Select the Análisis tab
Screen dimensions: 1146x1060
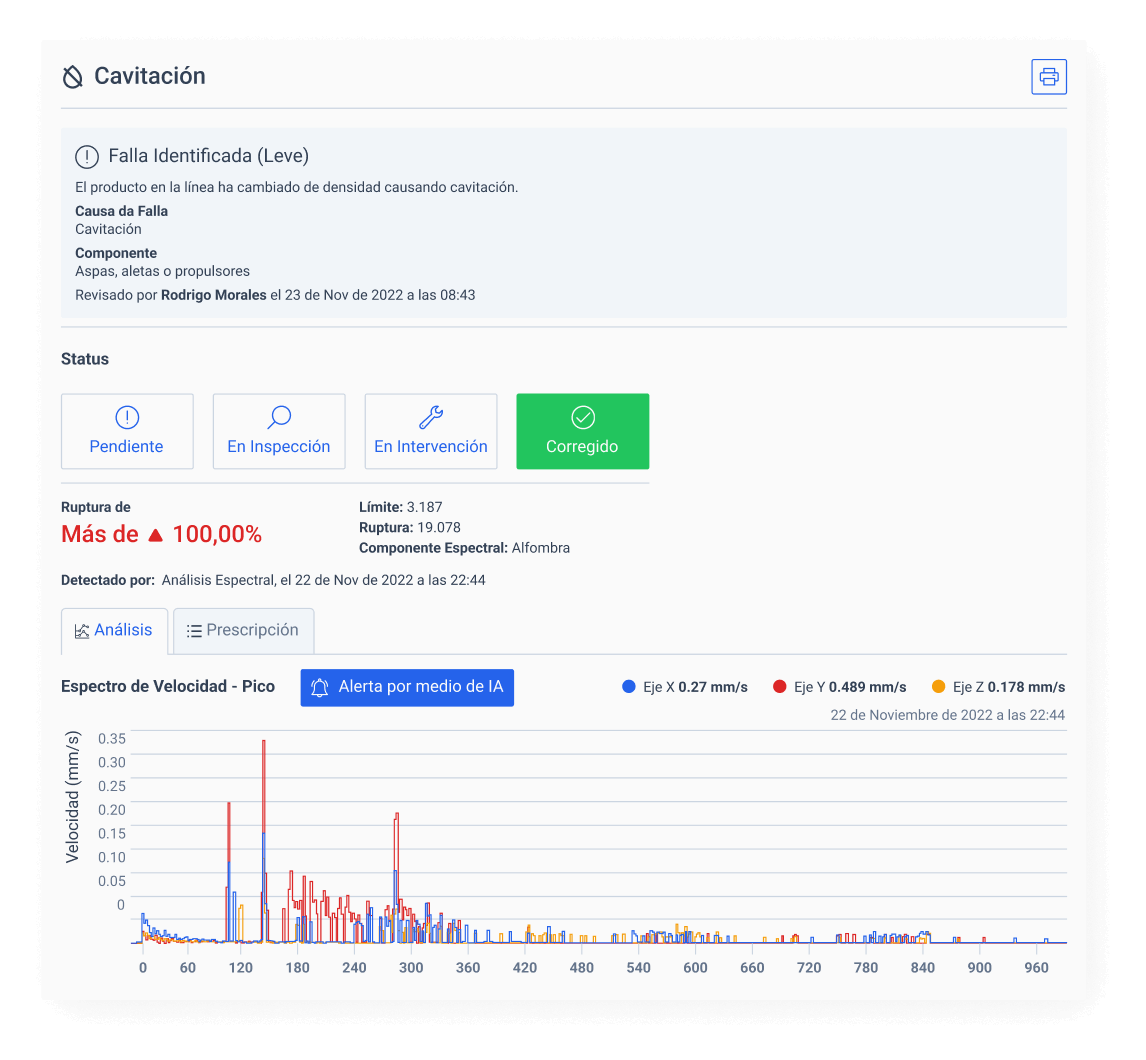[114, 630]
